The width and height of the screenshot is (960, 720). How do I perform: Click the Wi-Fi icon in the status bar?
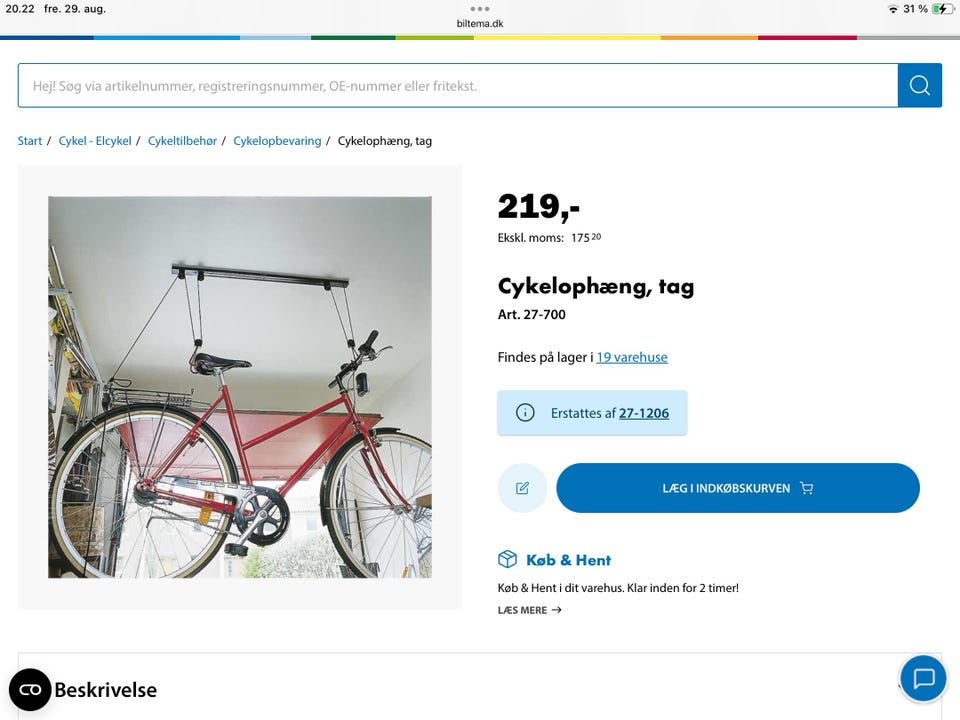[892, 8]
